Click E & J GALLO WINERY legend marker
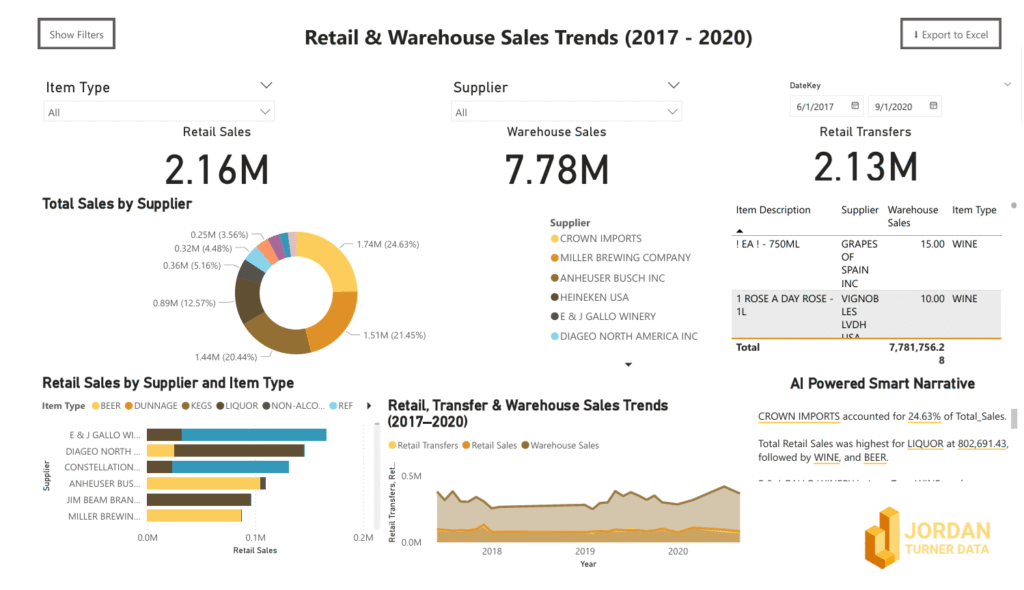This screenshot has height=590, width=1024. (554, 316)
